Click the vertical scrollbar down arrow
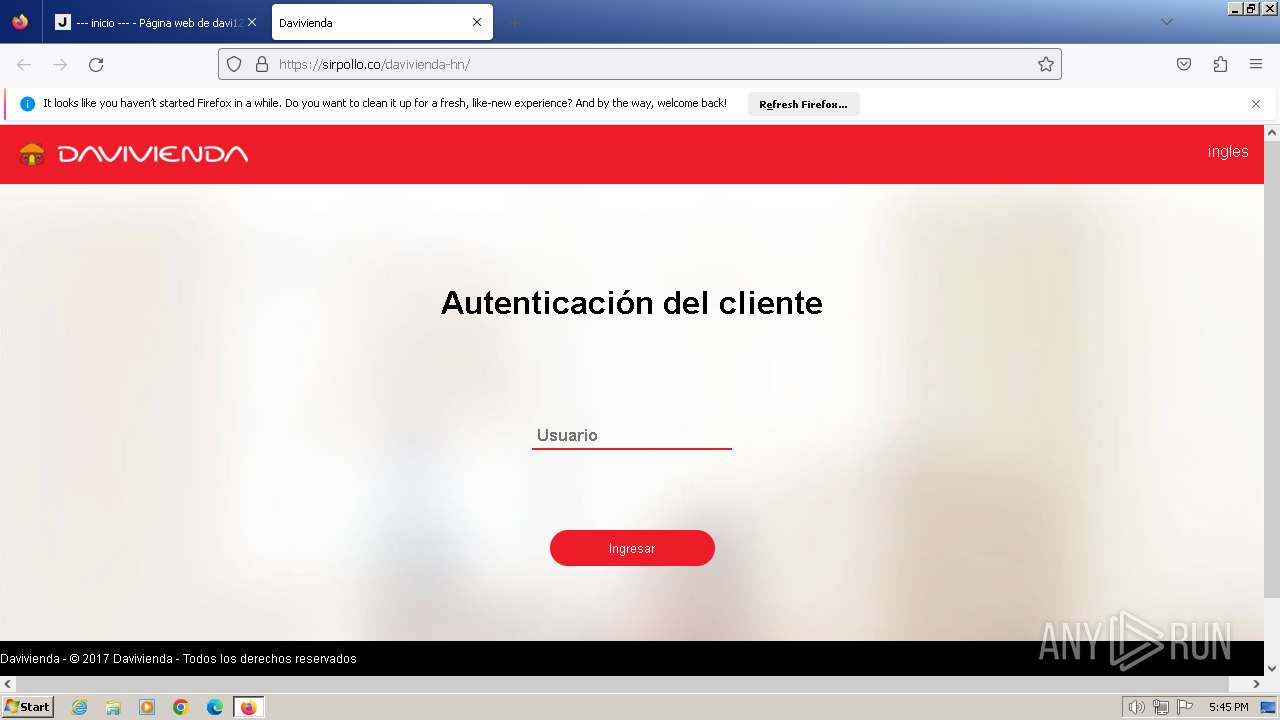Viewport: 1280px width, 720px height. point(1272,668)
